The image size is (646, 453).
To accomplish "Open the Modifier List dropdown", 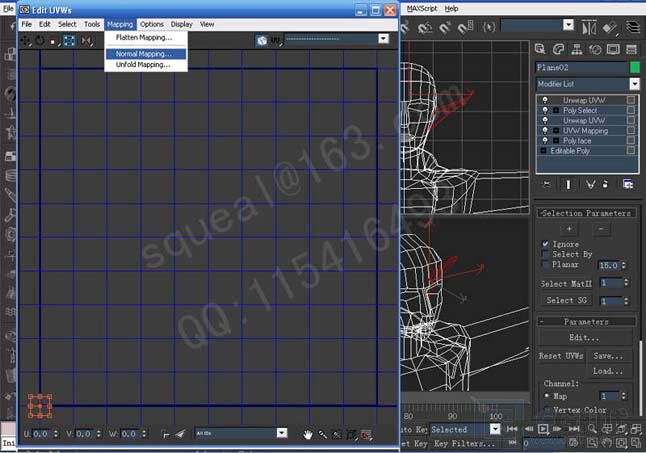I will coord(588,84).
